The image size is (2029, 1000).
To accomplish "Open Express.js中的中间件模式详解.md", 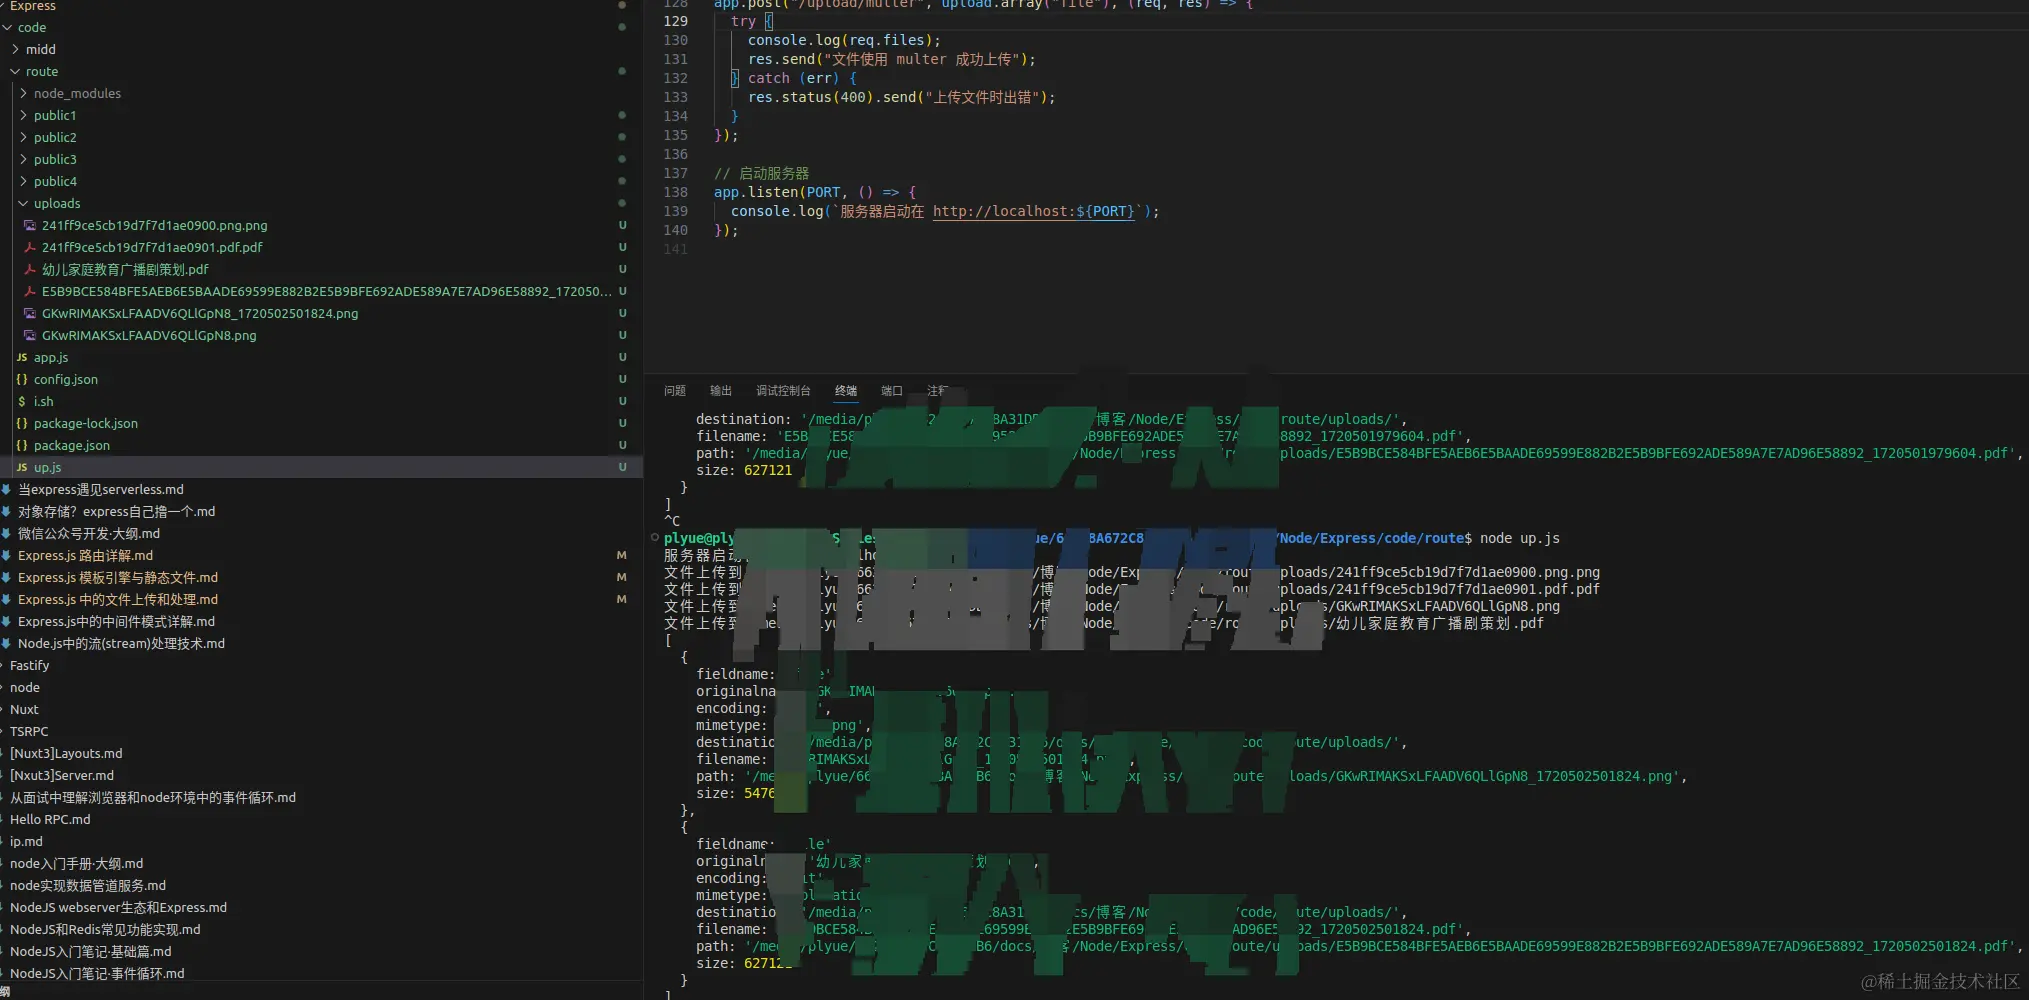I will pyautogui.click(x=116, y=622).
